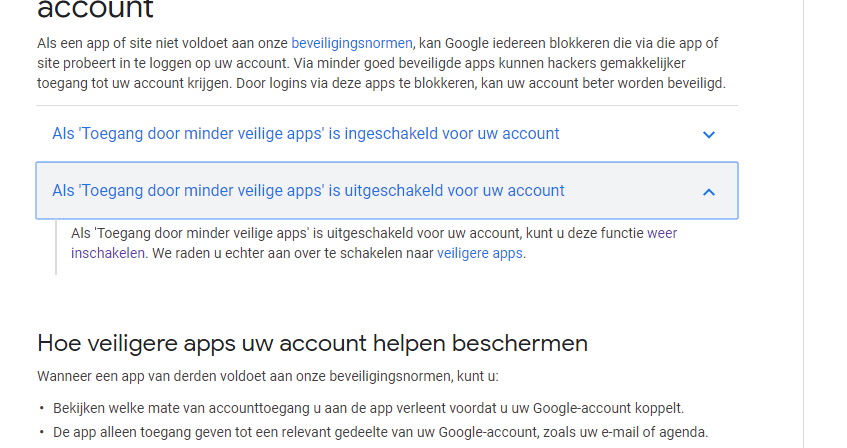Image resolution: width=847 pixels, height=448 pixels.
Task: Click the divider line above the first expandable section
Action: tap(387, 105)
